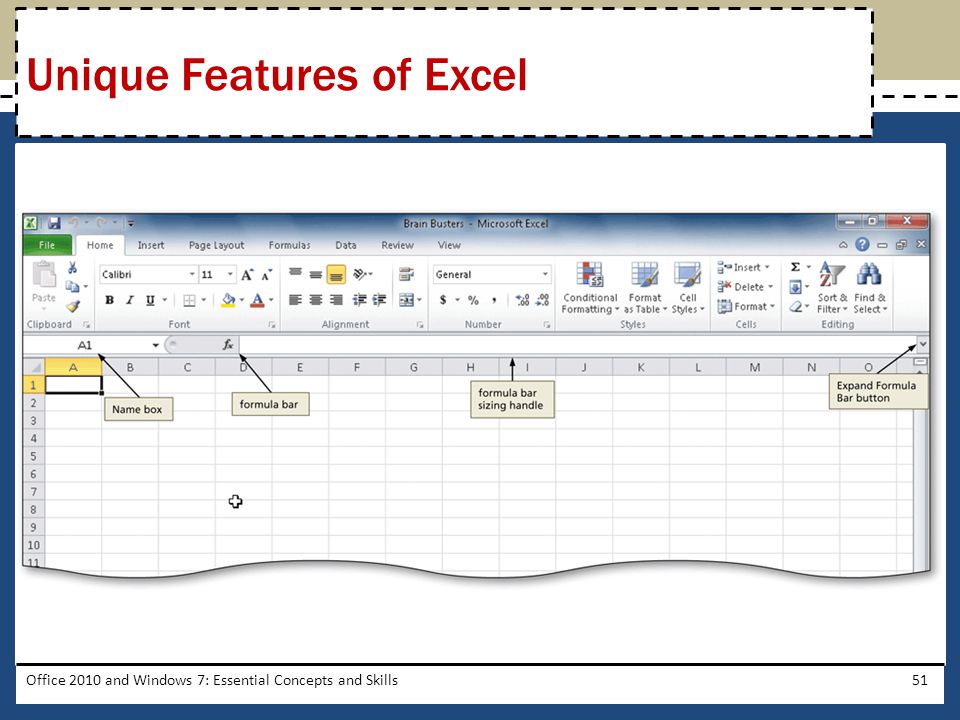Apply Percent Style format
The width and height of the screenshot is (960, 720).
point(473,300)
